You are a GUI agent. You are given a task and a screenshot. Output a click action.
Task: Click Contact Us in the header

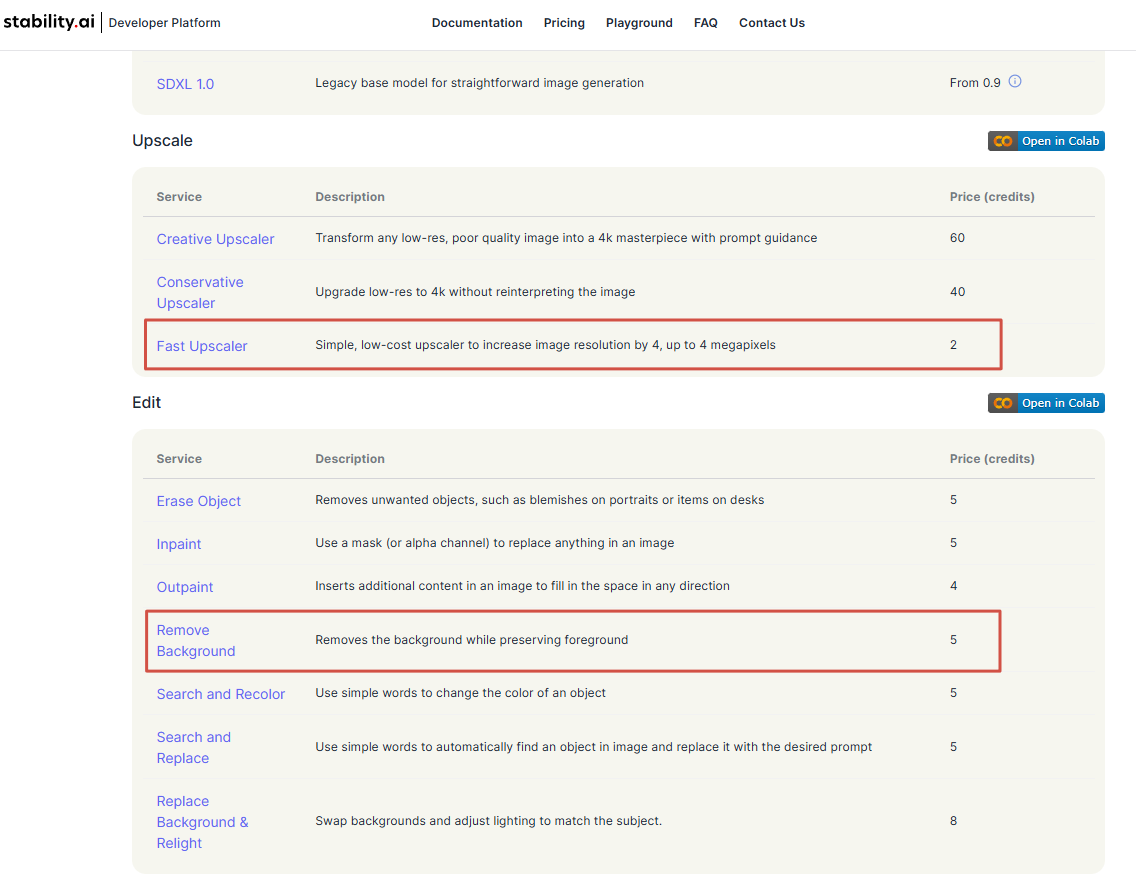point(771,23)
